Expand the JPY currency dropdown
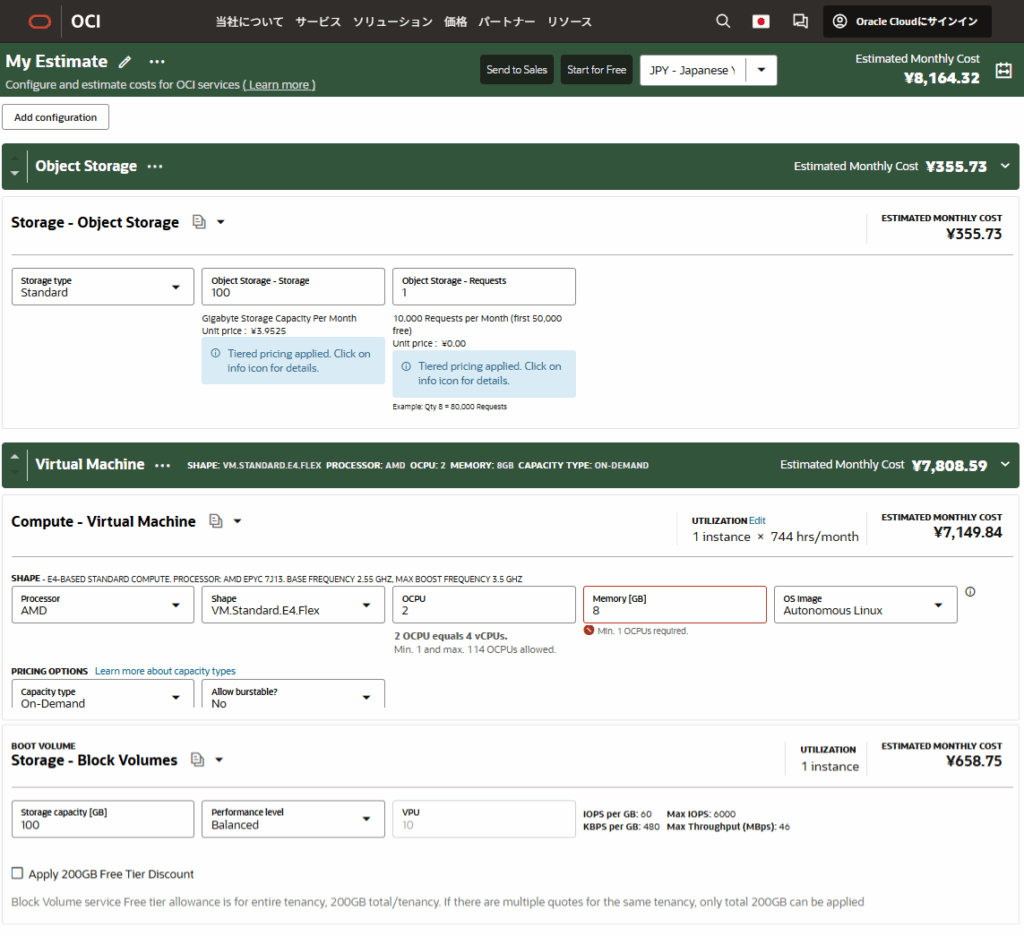 761,70
